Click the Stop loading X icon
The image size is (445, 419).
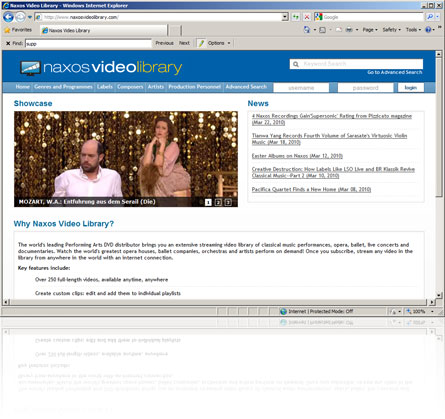coord(307,17)
